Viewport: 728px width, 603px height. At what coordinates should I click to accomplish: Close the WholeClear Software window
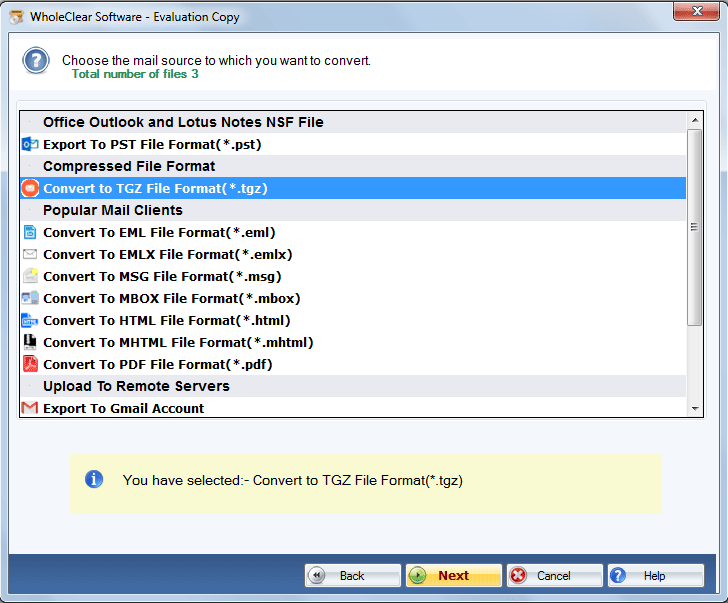tap(696, 11)
